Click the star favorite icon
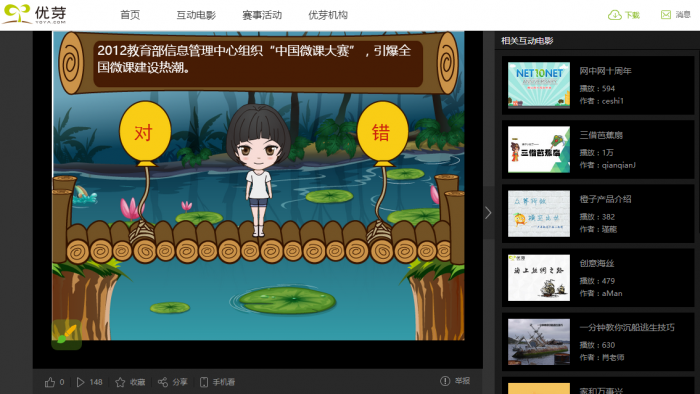 pos(120,382)
